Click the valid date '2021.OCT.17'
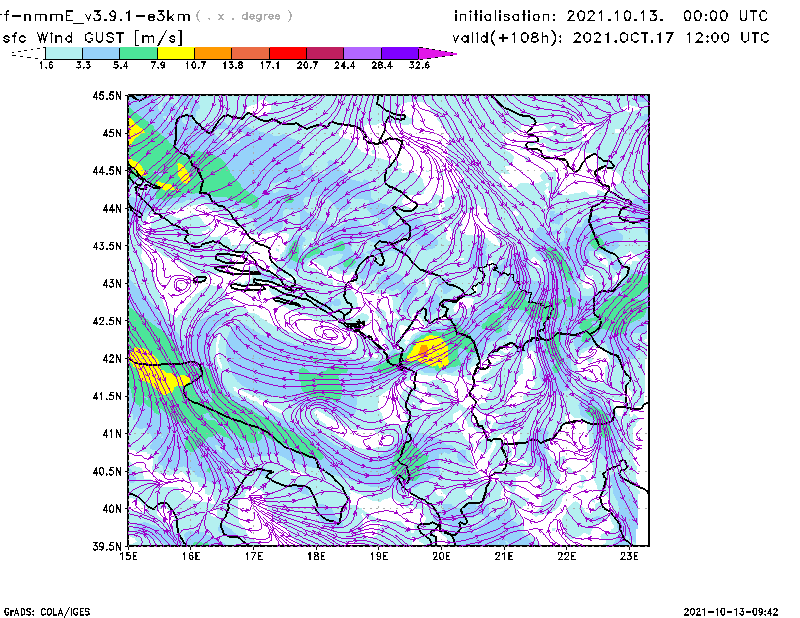This screenshot has height=618, width=800. (x=623, y=38)
